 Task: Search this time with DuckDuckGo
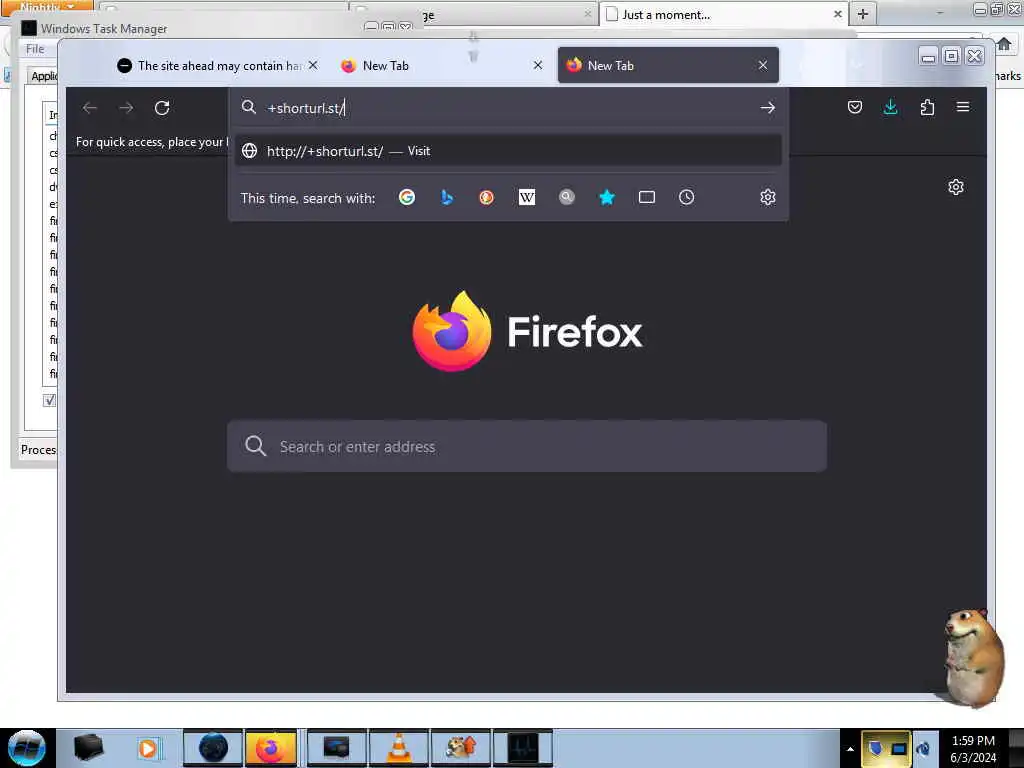click(x=487, y=197)
